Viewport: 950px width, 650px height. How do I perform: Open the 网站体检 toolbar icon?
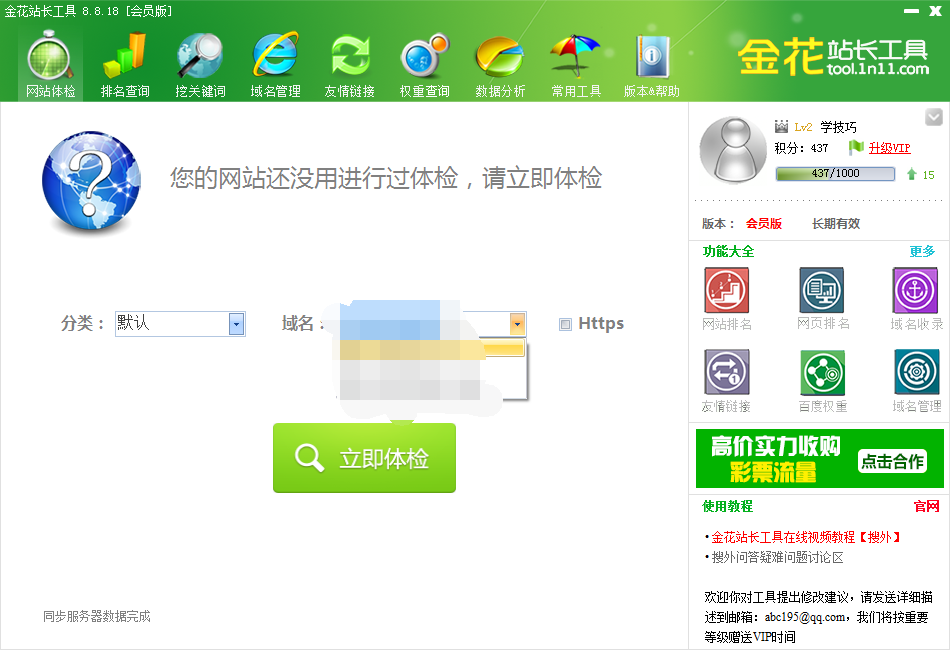coord(50,65)
